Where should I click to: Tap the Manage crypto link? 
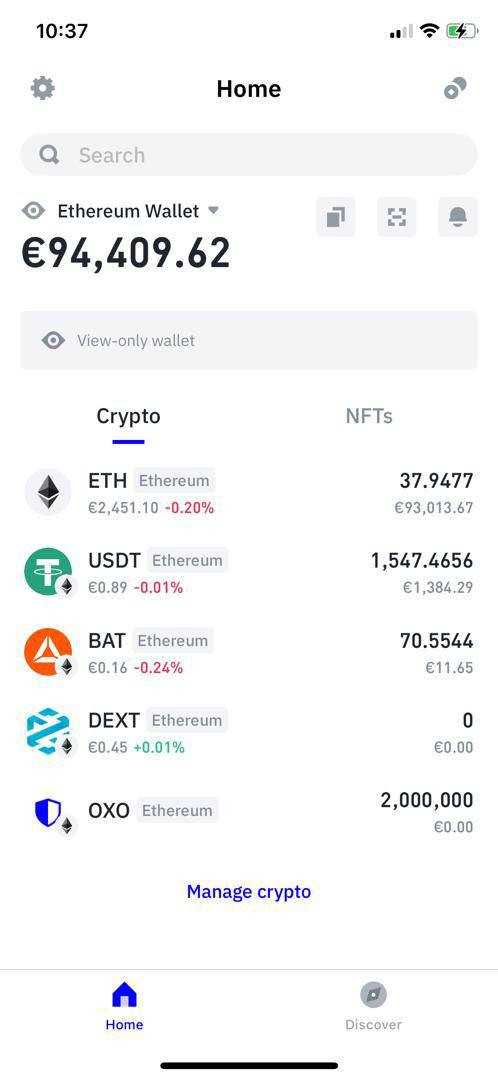click(249, 891)
